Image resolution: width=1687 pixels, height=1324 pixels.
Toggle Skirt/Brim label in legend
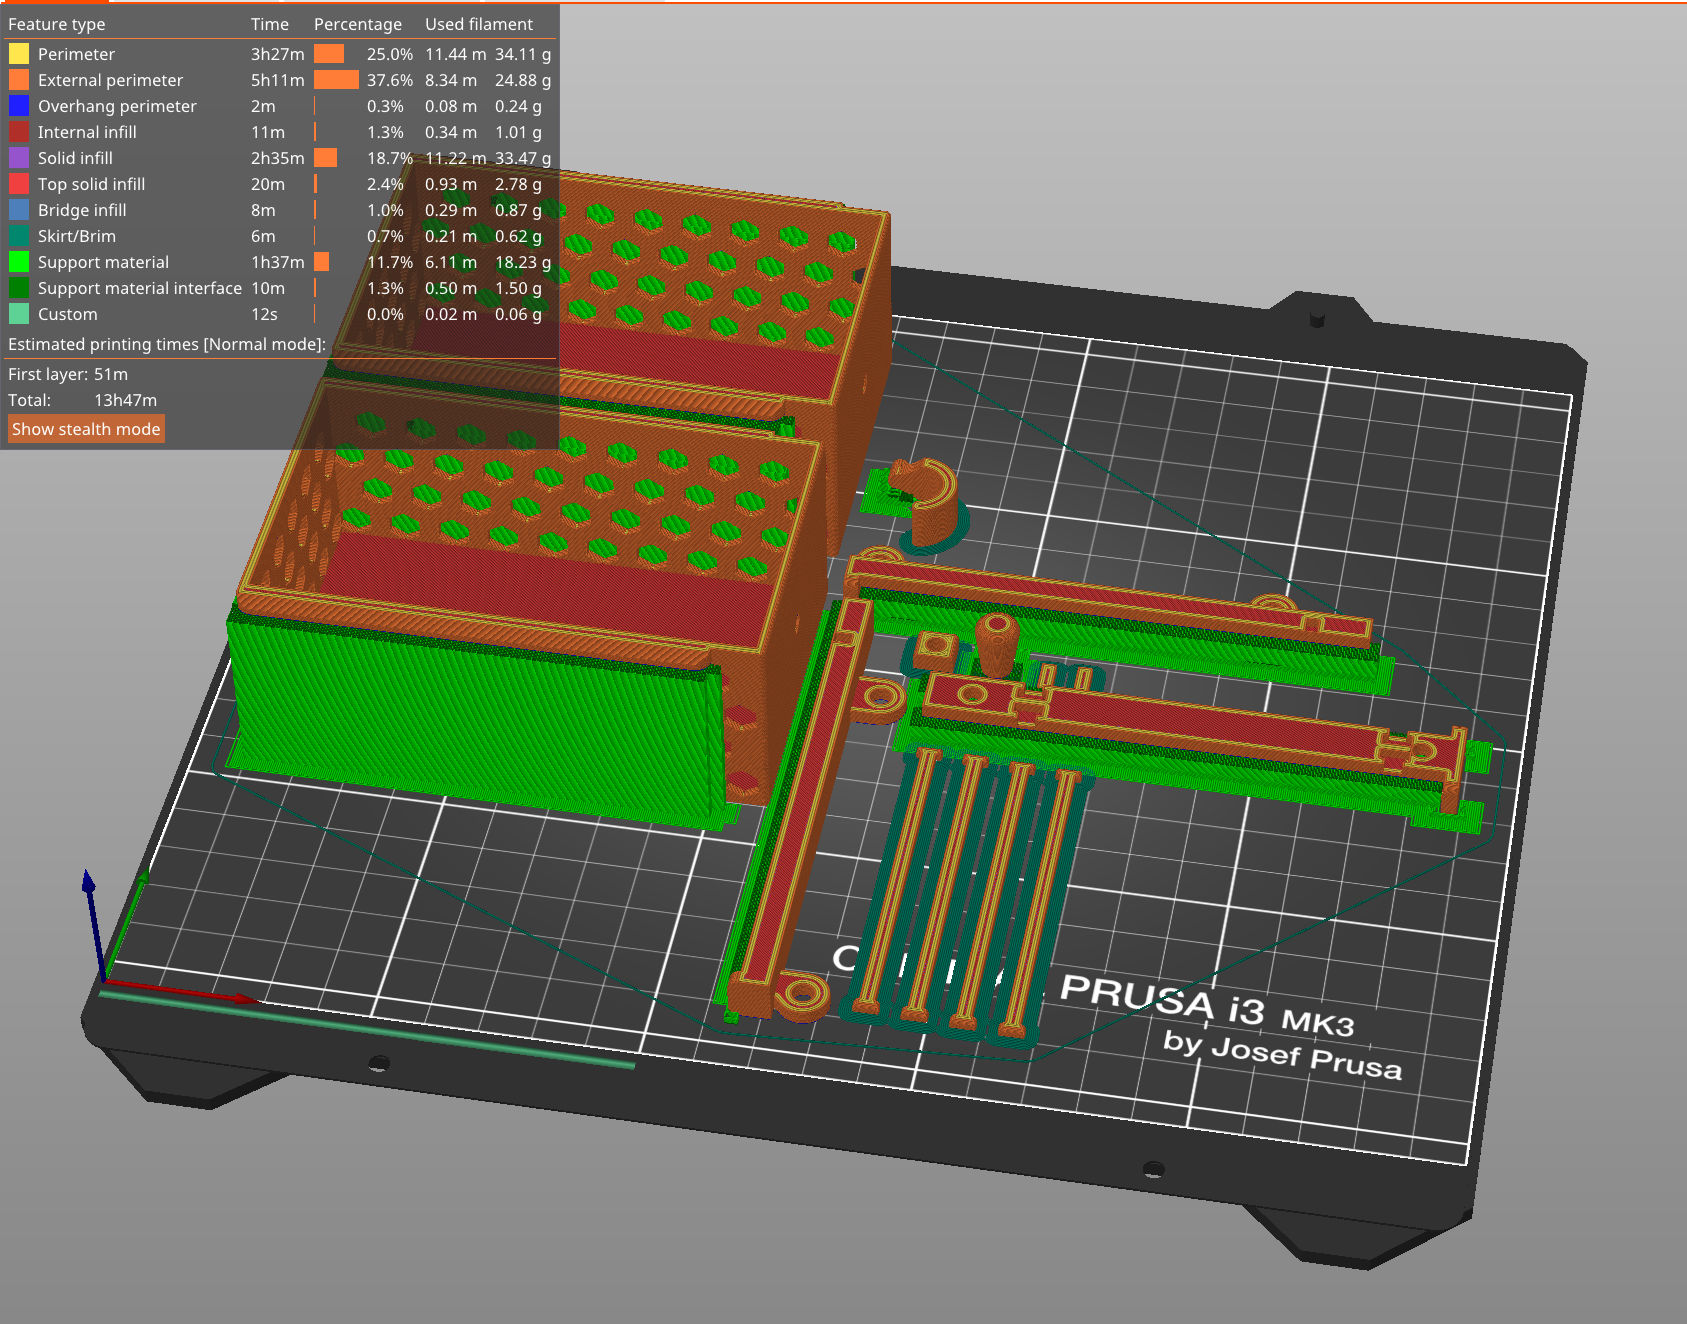[77, 236]
